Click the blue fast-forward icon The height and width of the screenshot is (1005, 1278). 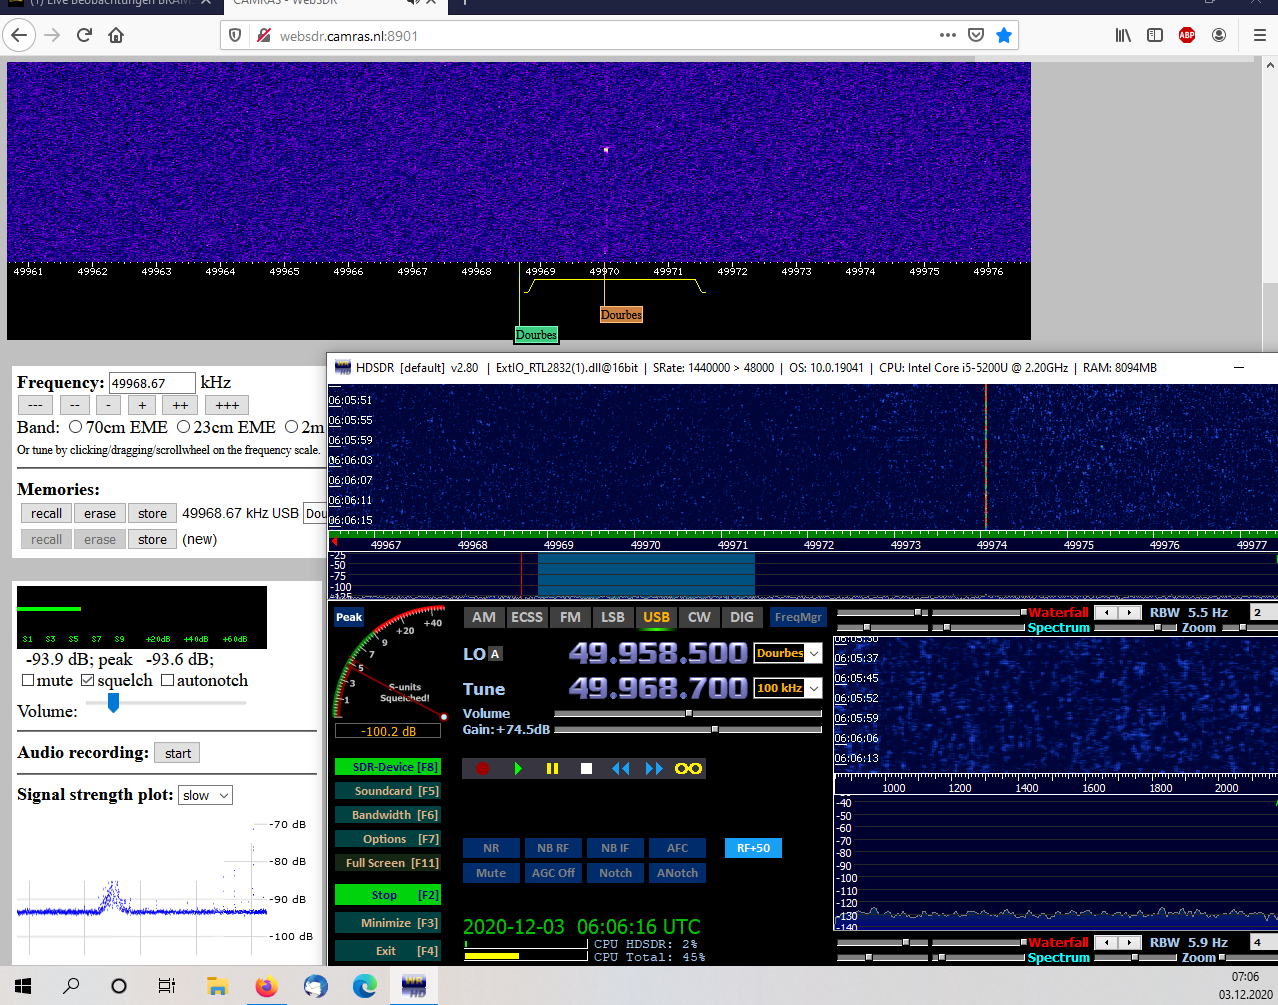click(x=654, y=768)
